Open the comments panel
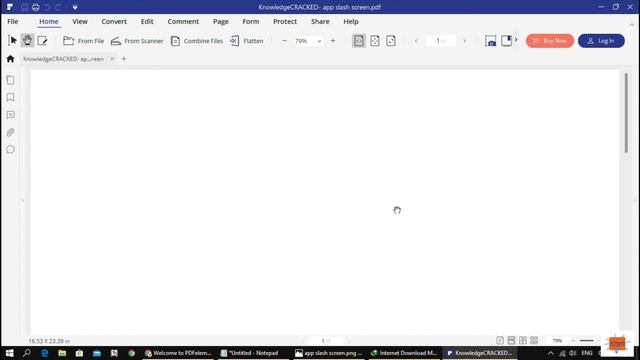Image resolution: width=640 pixels, height=360 pixels. [x=11, y=115]
